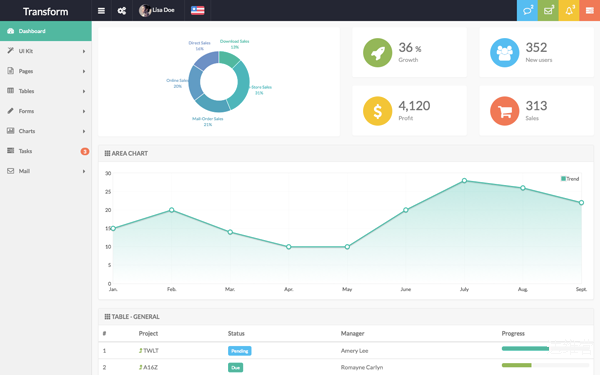Expand the Forms submenu arrow
Image resolution: width=600 pixels, height=375 pixels.
pos(84,111)
